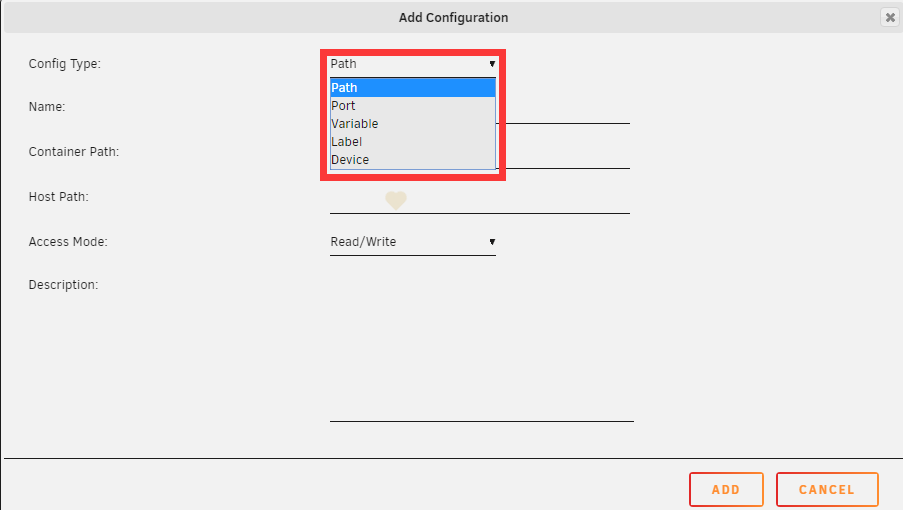This screenshot has height=510, width=903.
Task: Pick Label in the Config Type options
Action: (412, 142)
